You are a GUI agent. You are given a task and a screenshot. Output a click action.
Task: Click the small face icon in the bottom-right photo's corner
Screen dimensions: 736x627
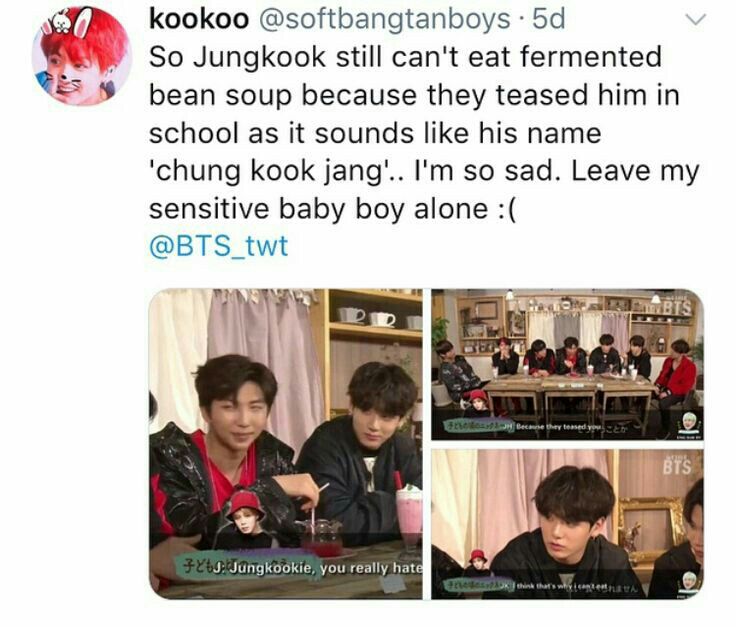coord(689,582)
